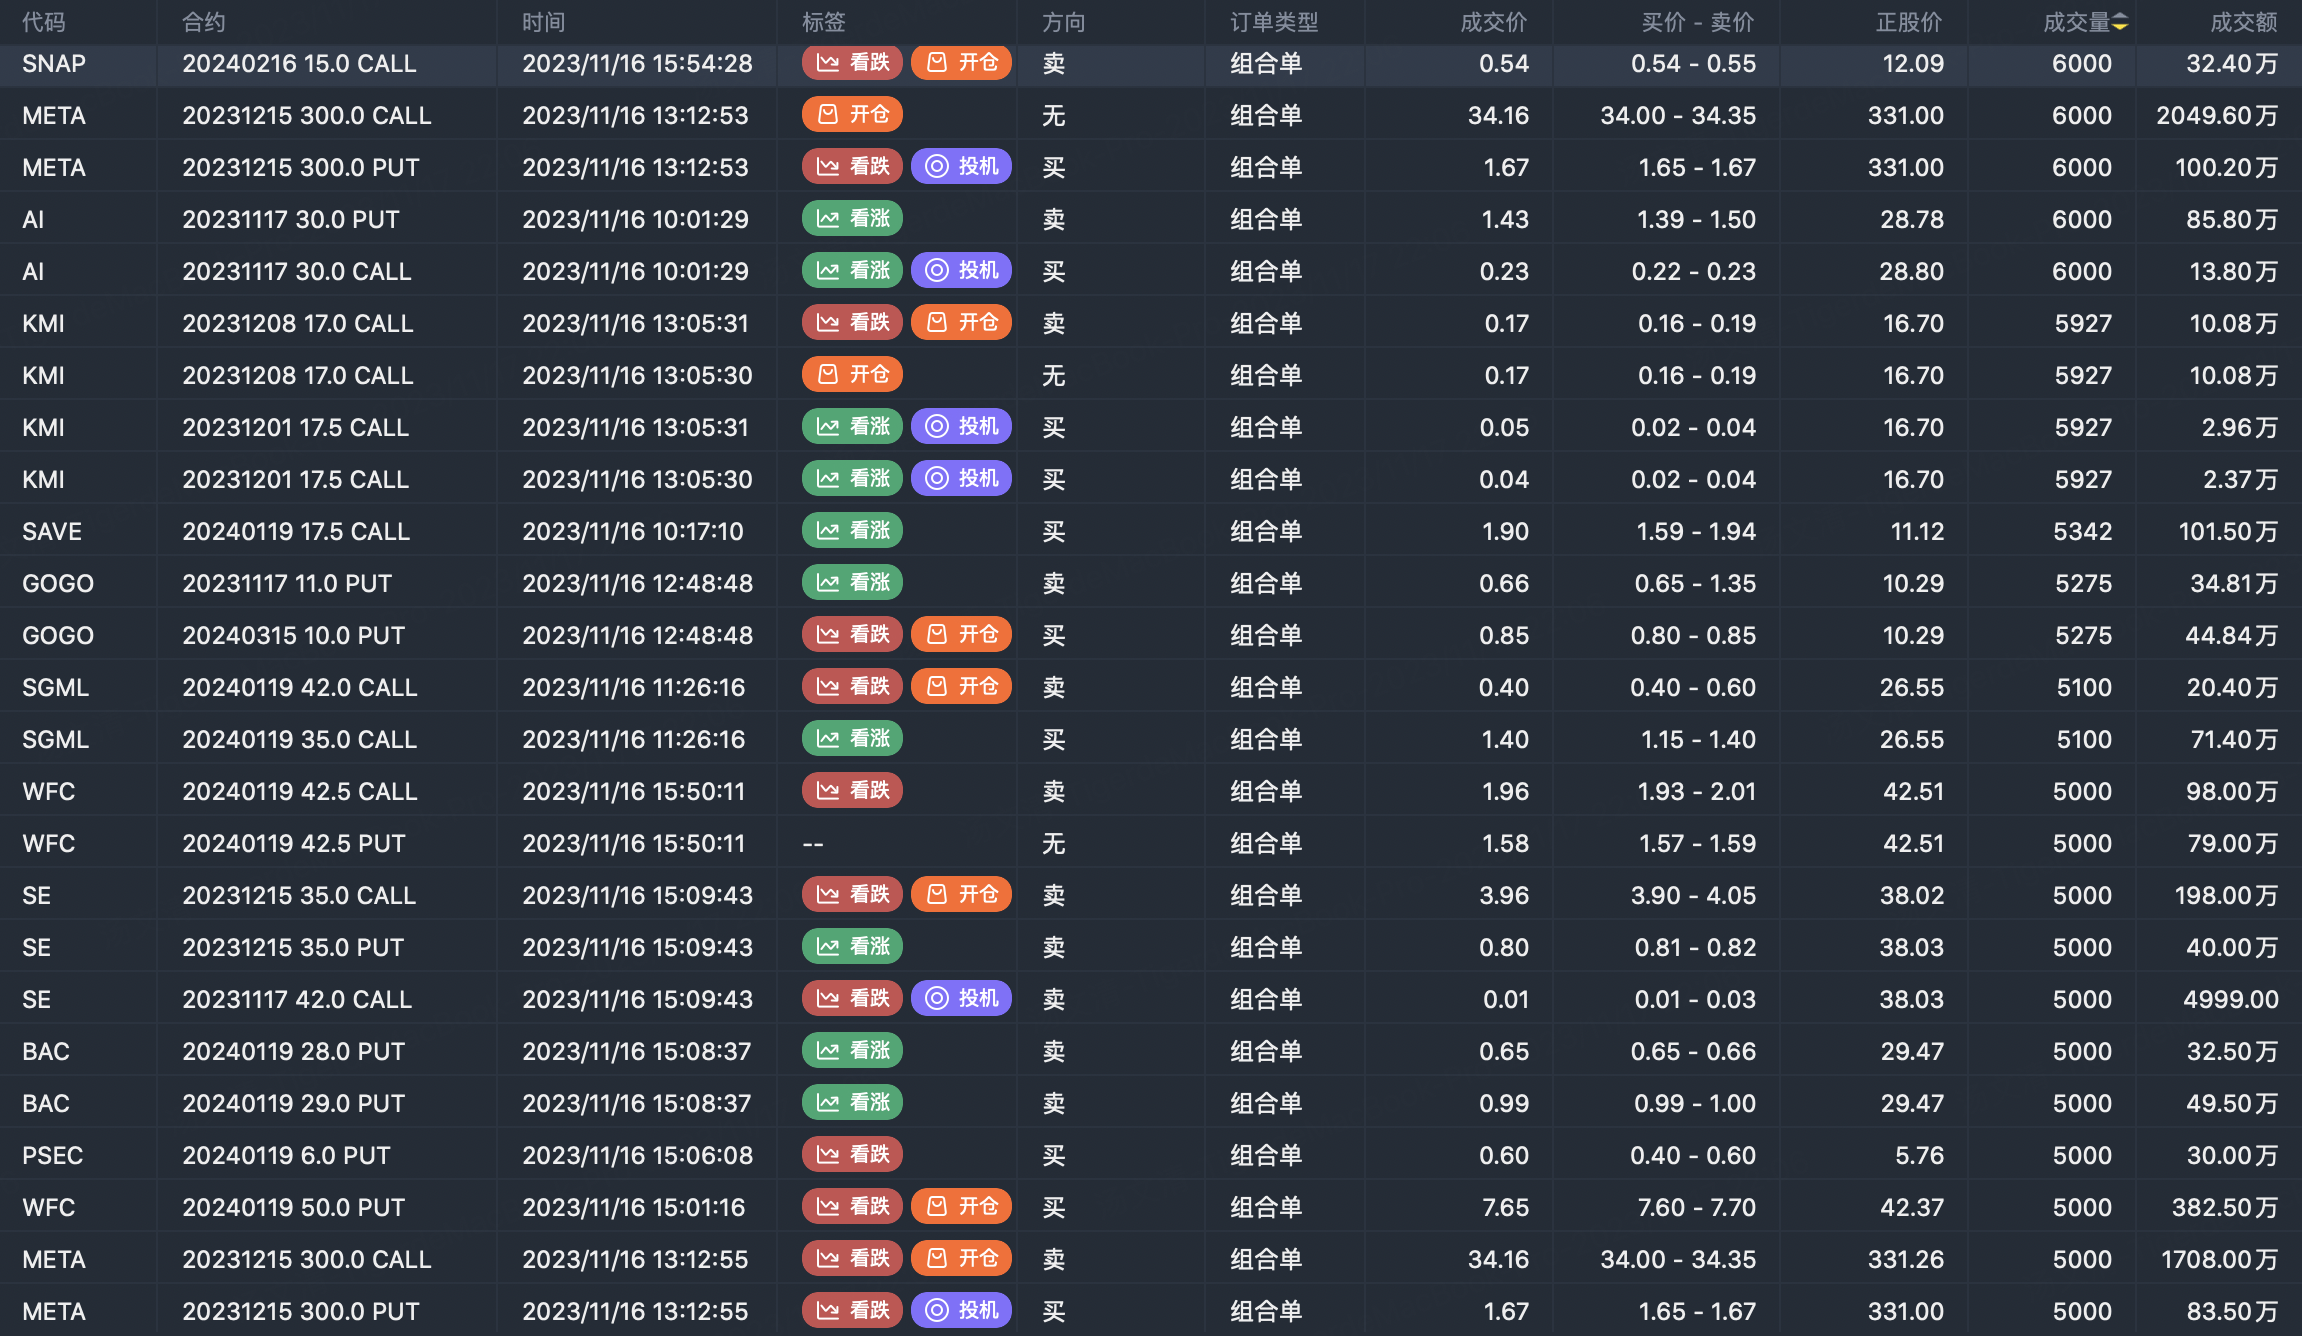Image resolution: width=2302 pixels, height=1336 pixels.
Task: Click 看涨 tag on SE 35.0 PUT row
Action: click(x=852, y=947)
